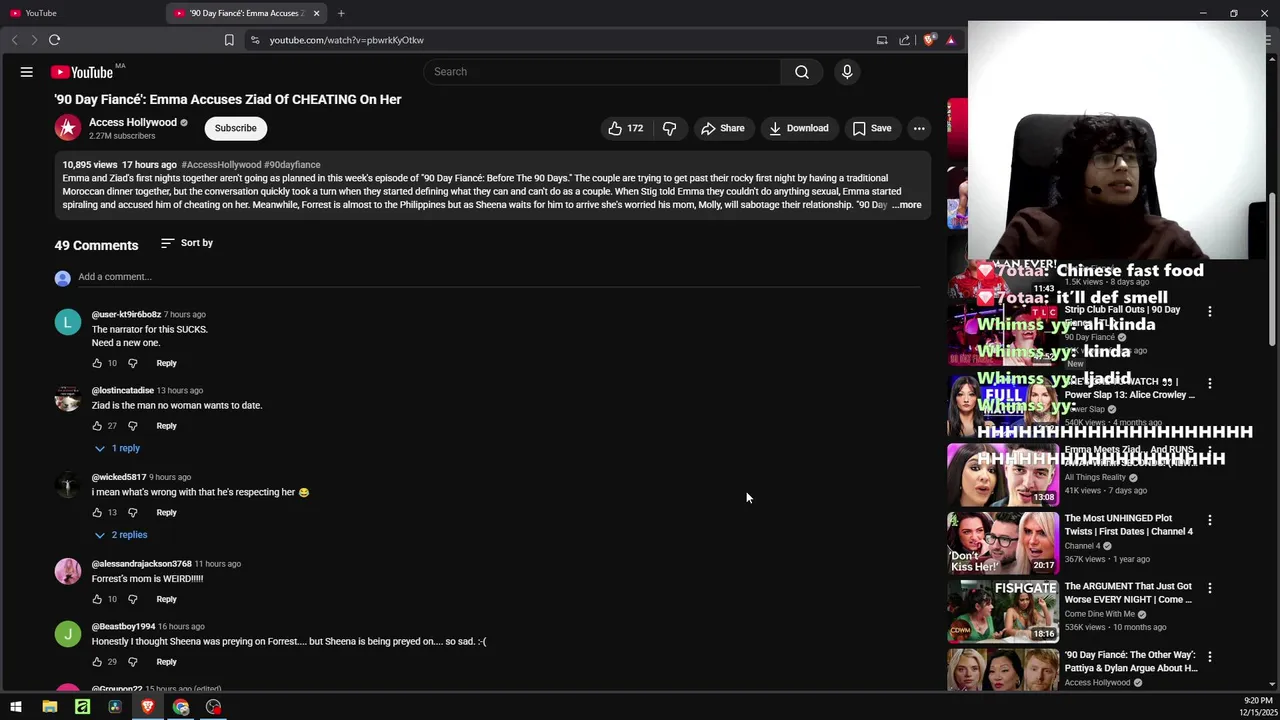Open options for The Other Way video
The image size is (1280, 720).
(1210, 657)
